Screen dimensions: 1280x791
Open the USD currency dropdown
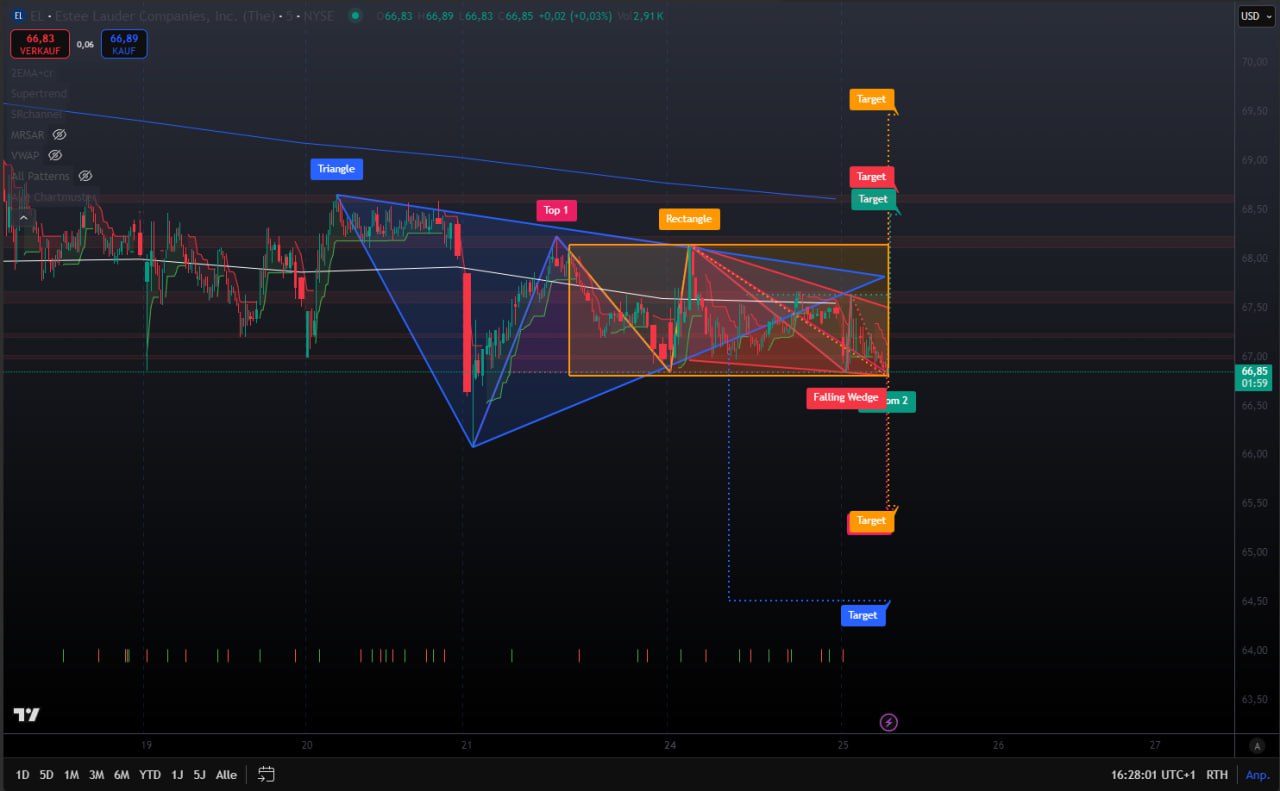(x=1254, y=16)
